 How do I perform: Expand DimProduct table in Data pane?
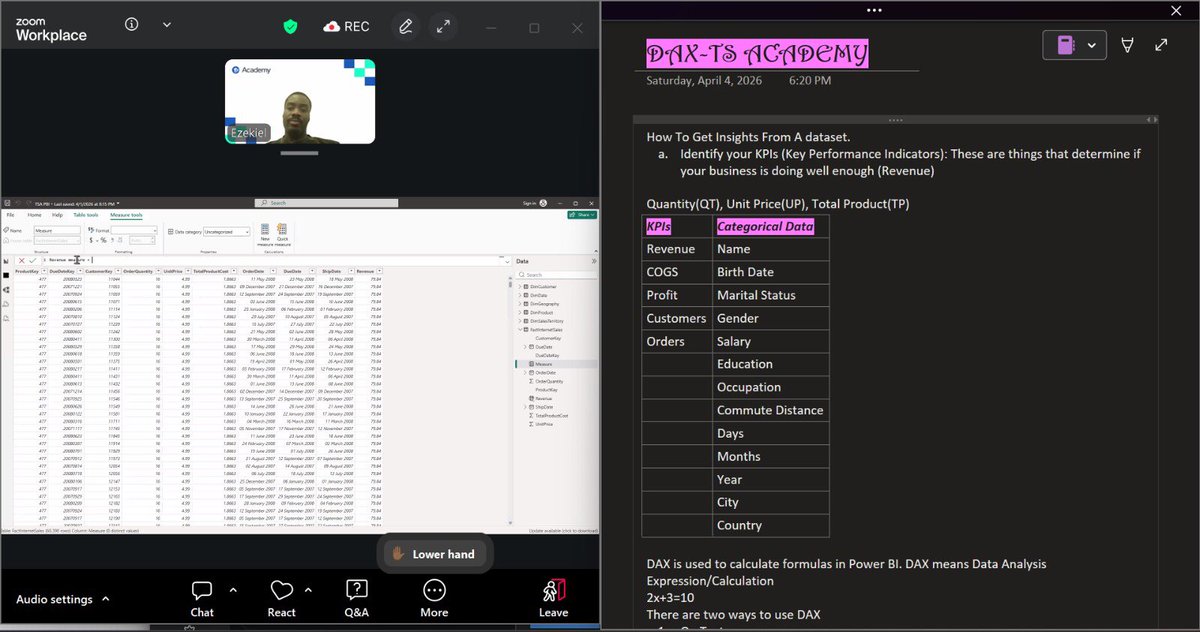pos(520,312)
